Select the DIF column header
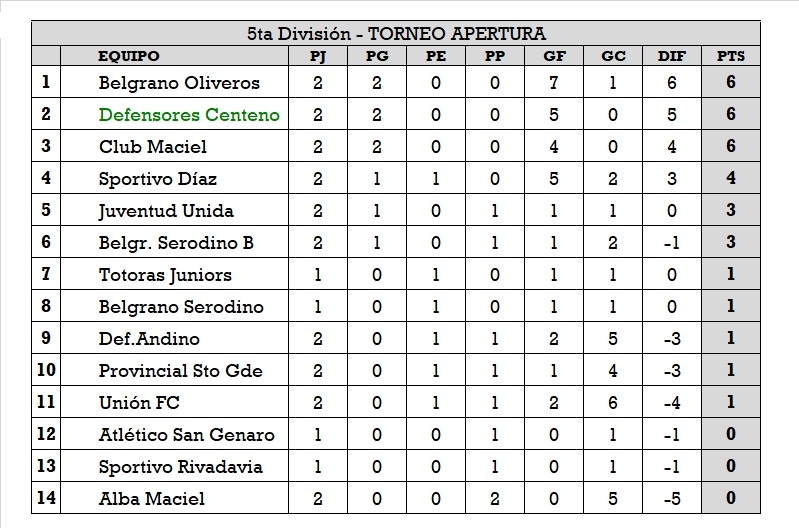 tap(671, 56)
